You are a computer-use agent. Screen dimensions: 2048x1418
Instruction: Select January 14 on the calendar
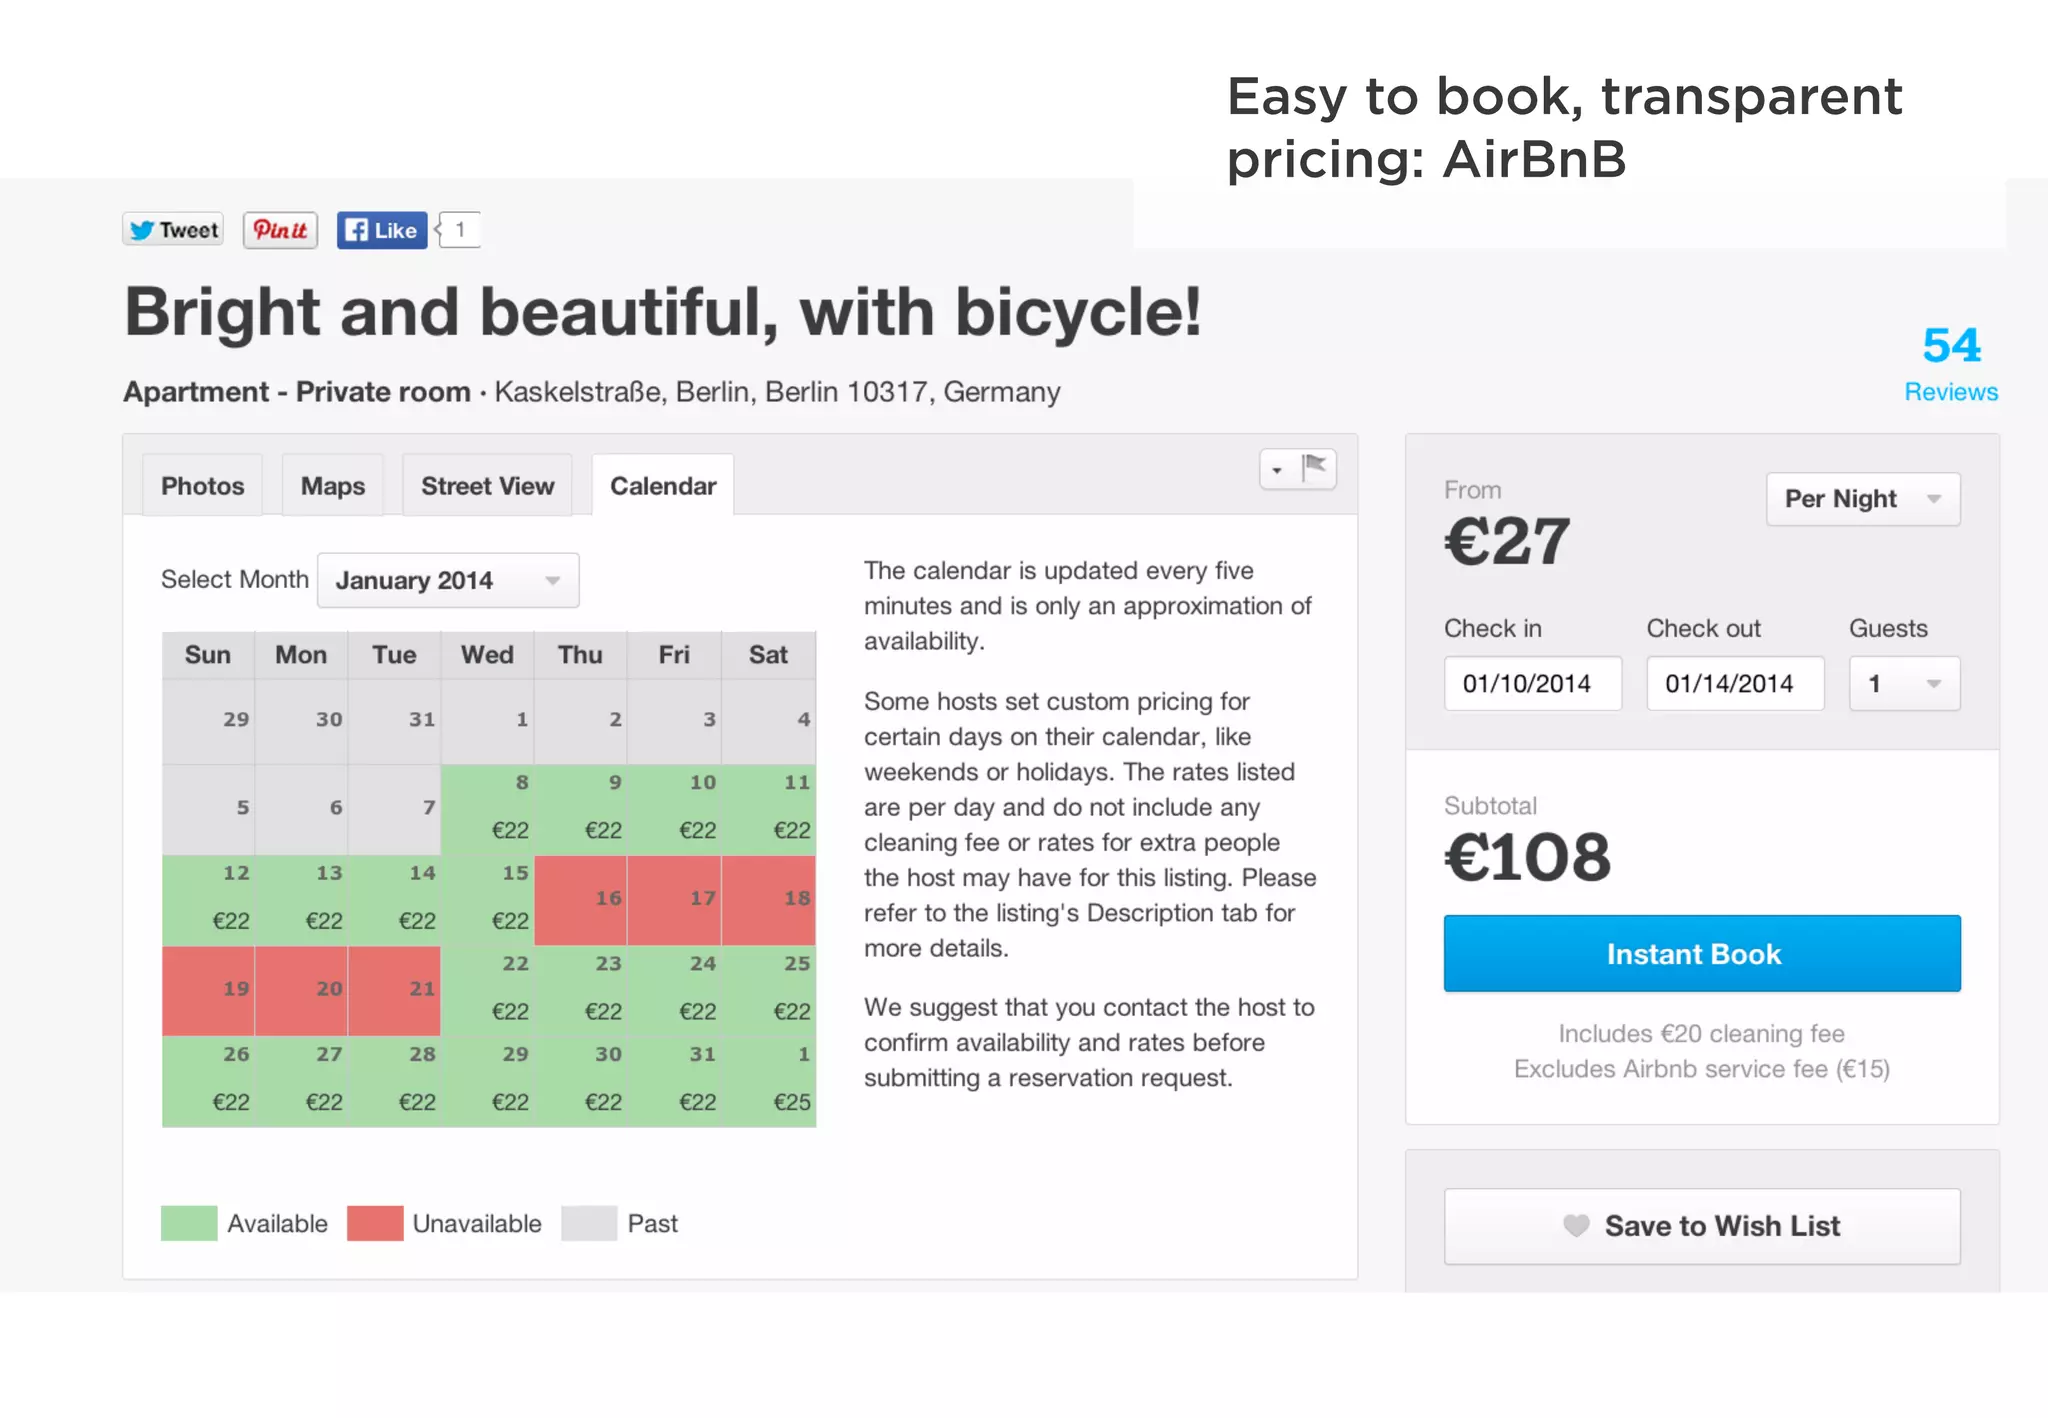pyautogui.click(x=394, y=901)
